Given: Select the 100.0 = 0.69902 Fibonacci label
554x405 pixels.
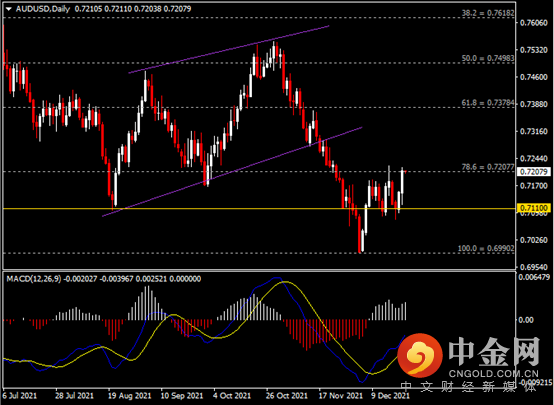Looking at the screenshot, I should point(486,248).
